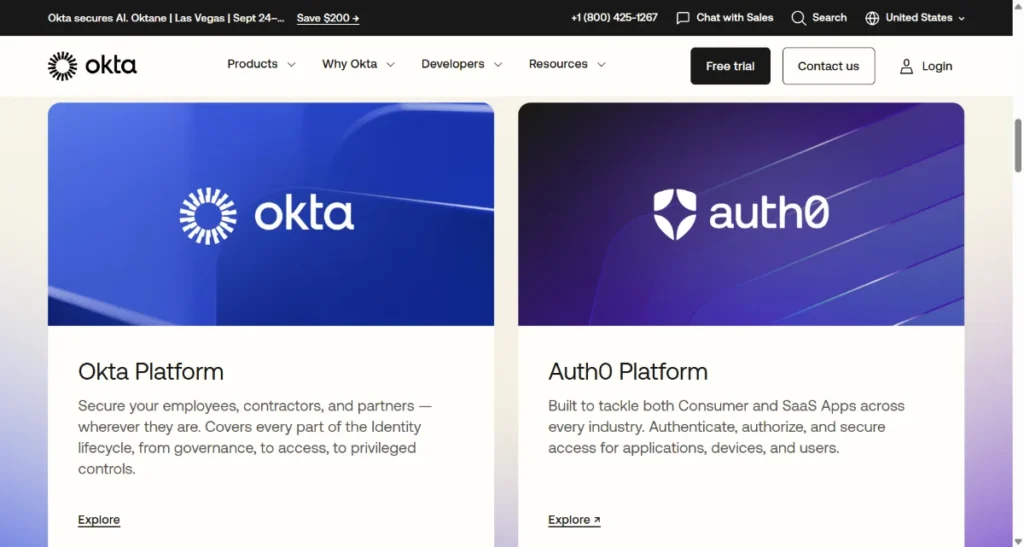1024x547 pixels.
Task: Explore the Auth0 Platform link
Action: [574, 520]
